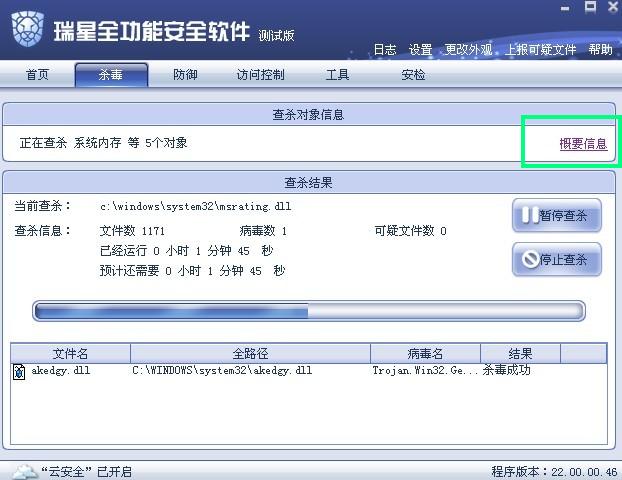Click the pause icon on 暂停查杀
This screenshot has width=622, height=480.
pos(530,215)
